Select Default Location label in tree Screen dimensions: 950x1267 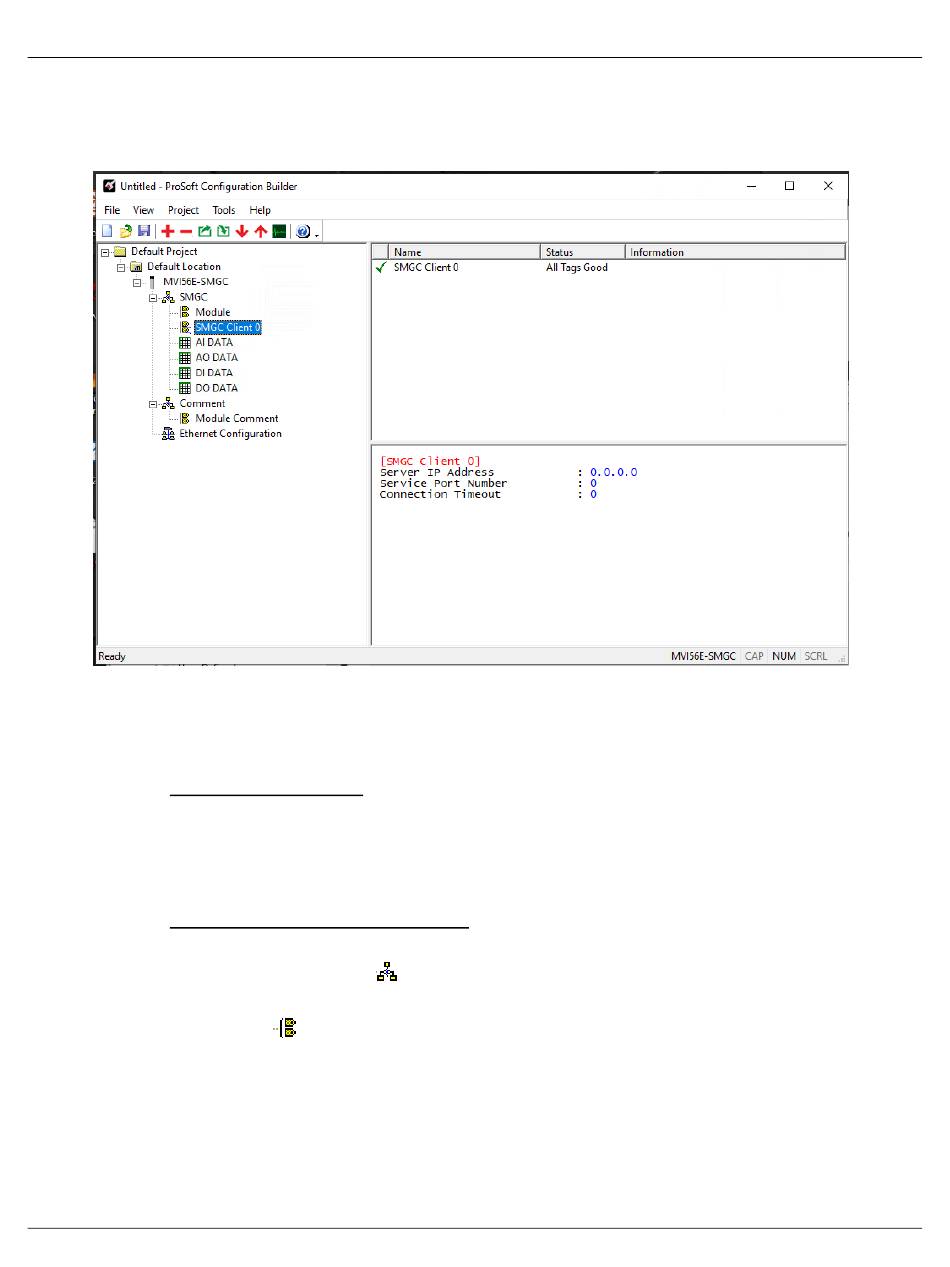pyautogui.click(x=184, y=267)
